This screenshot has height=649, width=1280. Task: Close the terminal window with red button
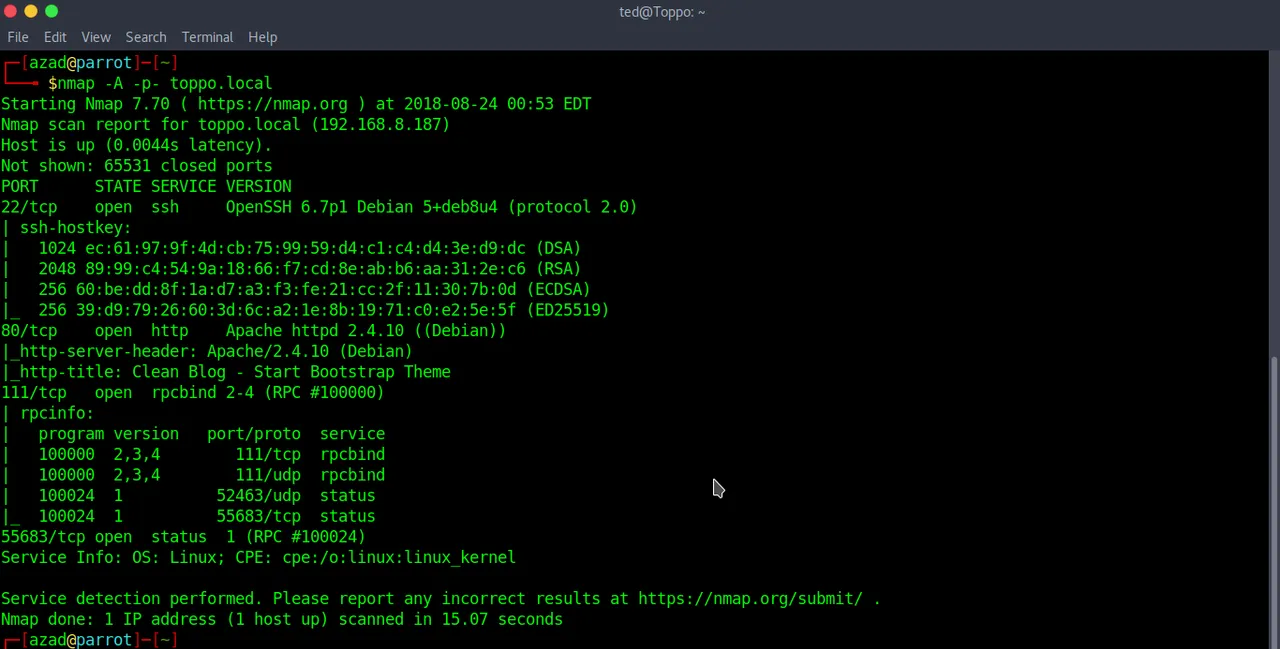pyautogui.click(x=10, y=11)
